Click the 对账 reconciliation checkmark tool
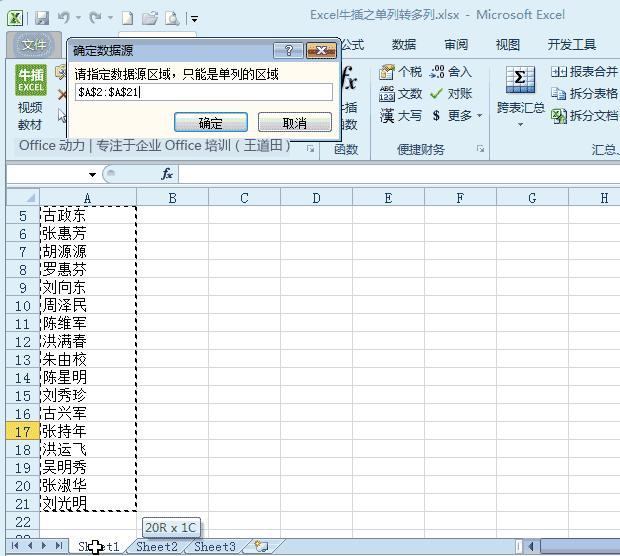The width and height of the screenshot is (620, 556). pyautogui.click(x=451, y=94)
